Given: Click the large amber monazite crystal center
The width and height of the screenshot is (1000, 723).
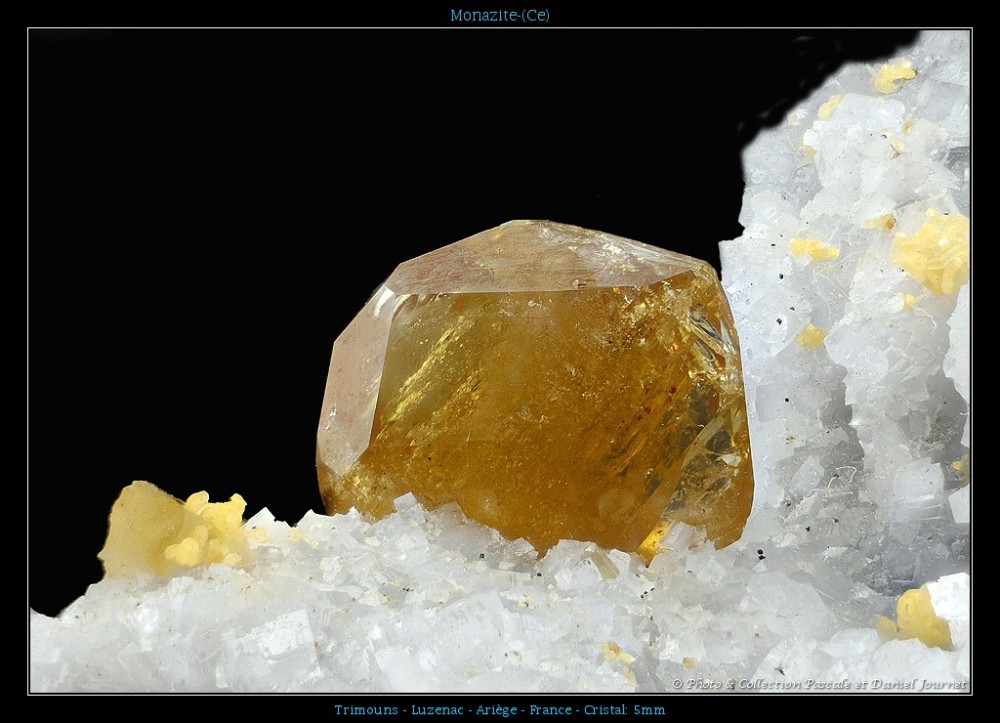Looking at the screenshot, I should tap(540, 400).
